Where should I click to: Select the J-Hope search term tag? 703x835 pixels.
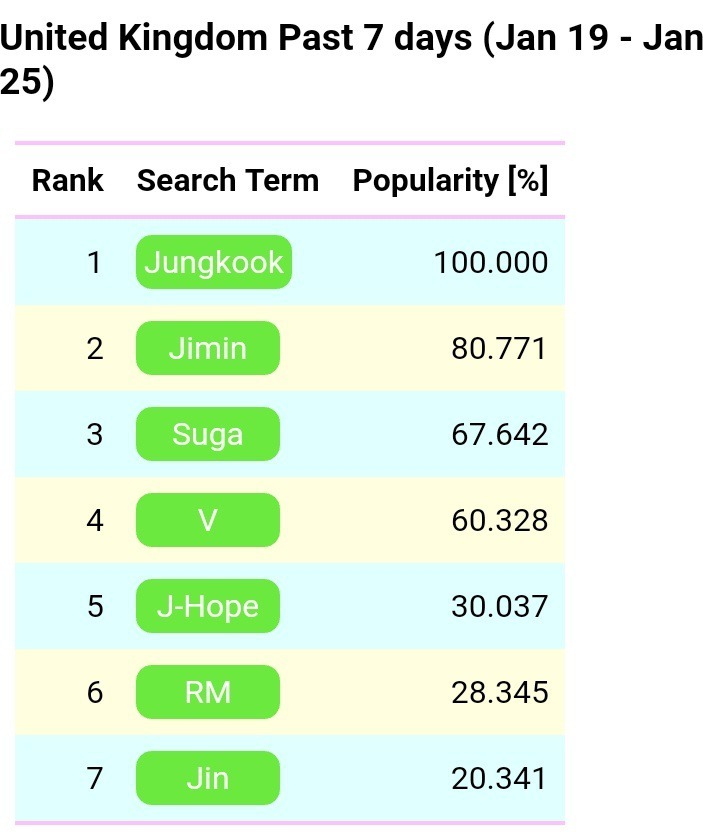click(x=208, y=607)
